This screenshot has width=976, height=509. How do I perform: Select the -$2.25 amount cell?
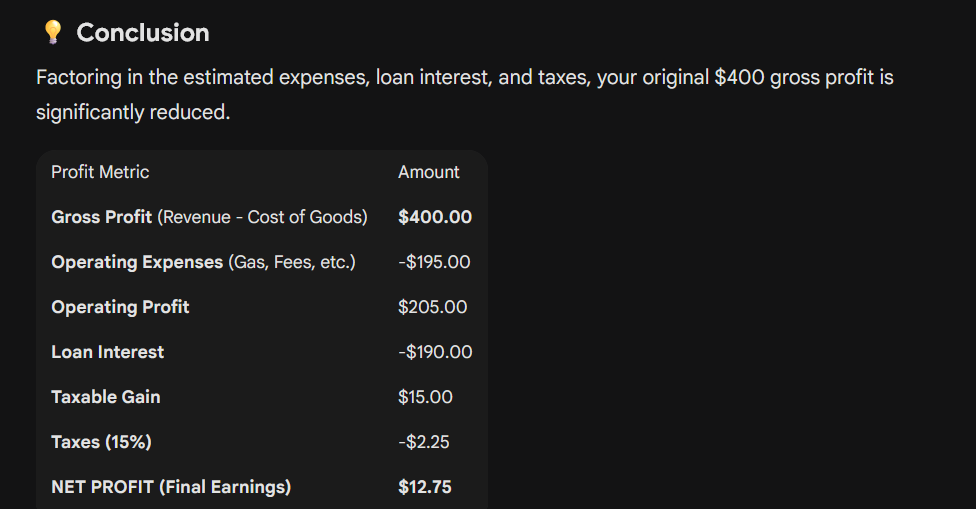[x=424, y=442]
